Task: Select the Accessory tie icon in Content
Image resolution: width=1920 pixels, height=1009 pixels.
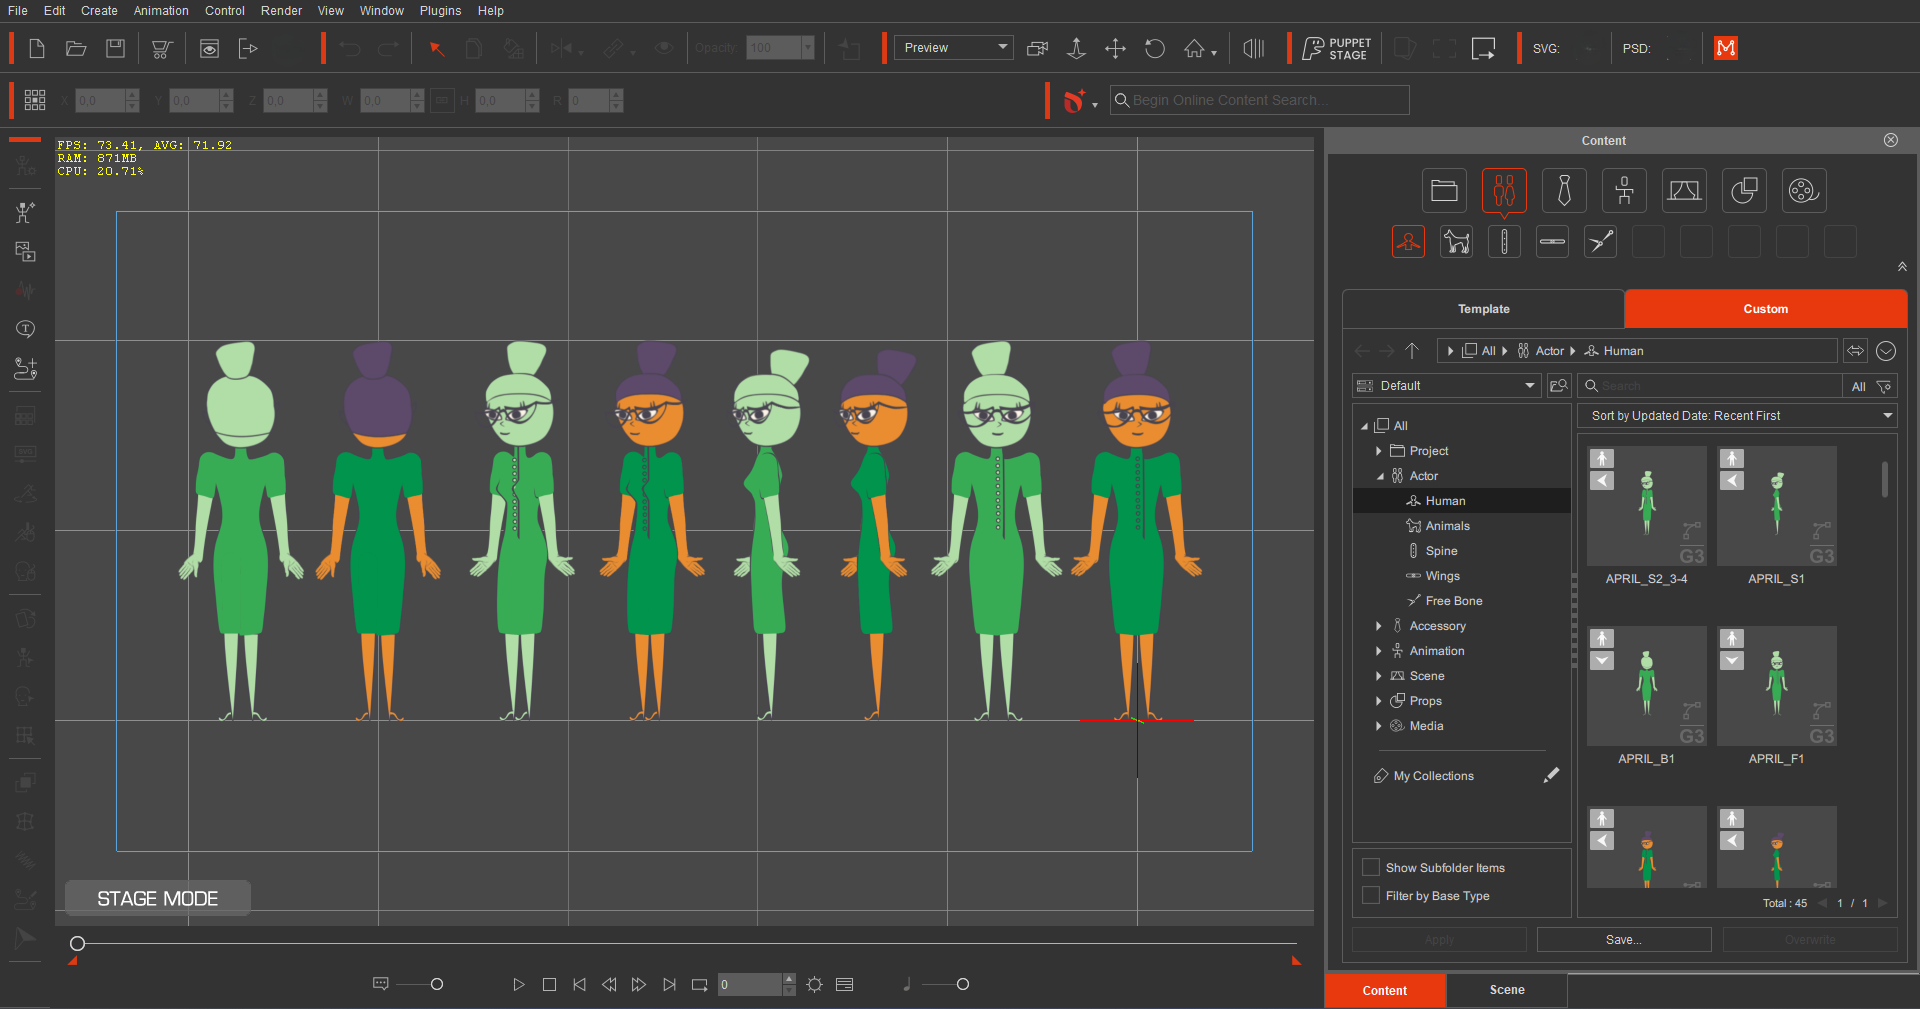Action: 1564,190
